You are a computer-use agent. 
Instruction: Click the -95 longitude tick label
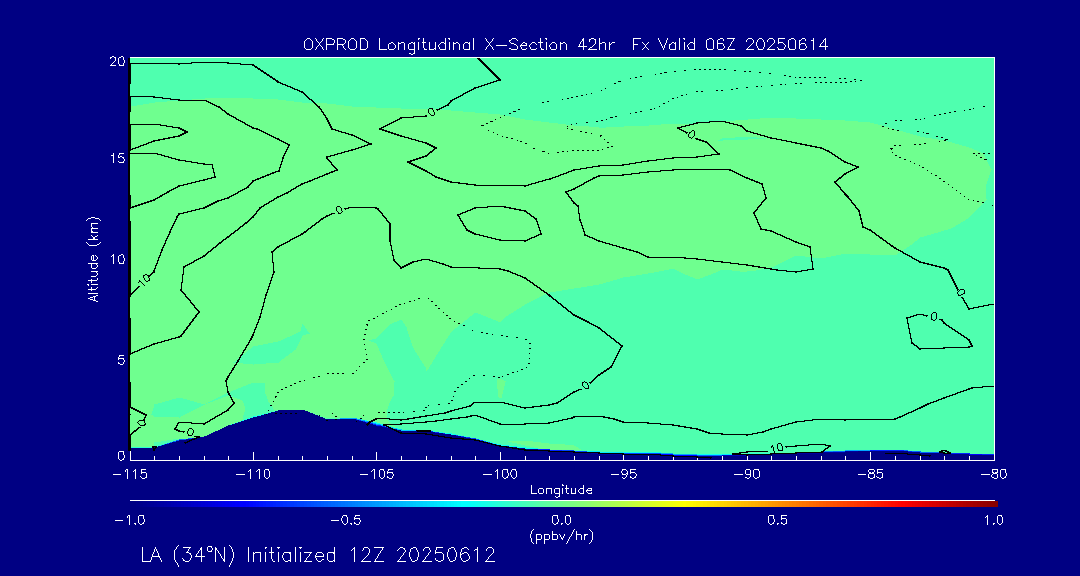[623, 475]
